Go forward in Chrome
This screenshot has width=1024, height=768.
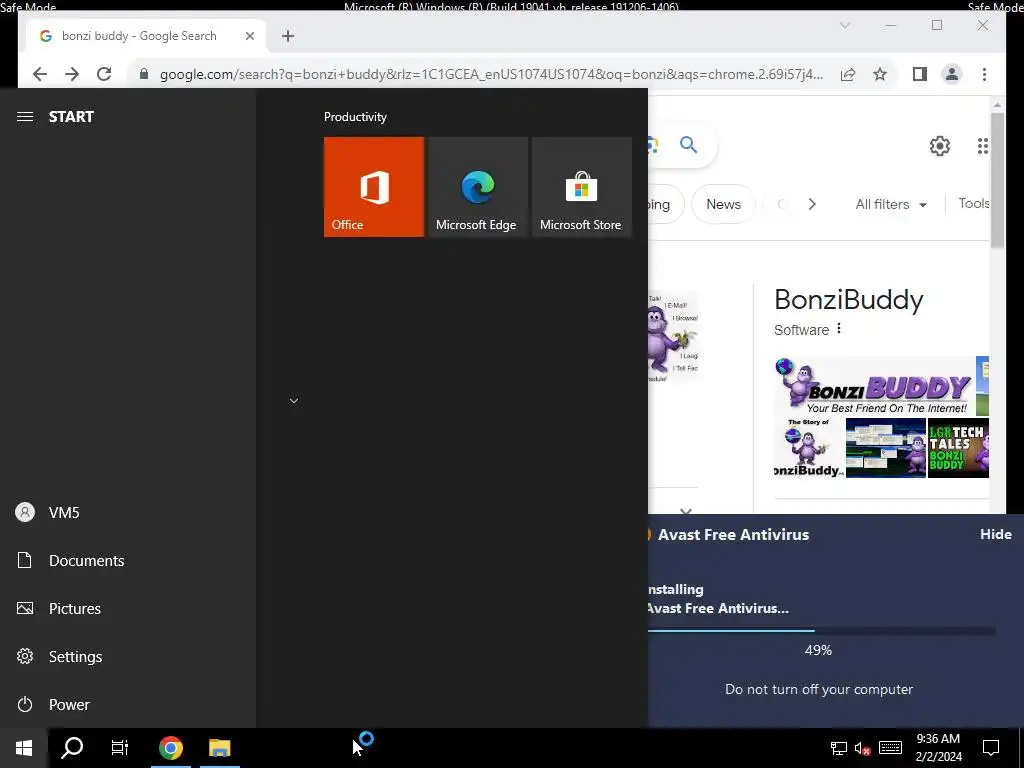(x=72, y=74)
